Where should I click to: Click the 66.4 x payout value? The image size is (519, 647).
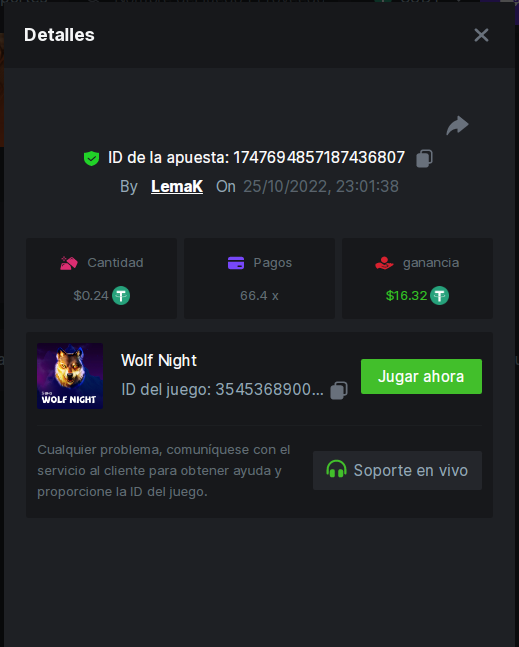pos(260,295)
